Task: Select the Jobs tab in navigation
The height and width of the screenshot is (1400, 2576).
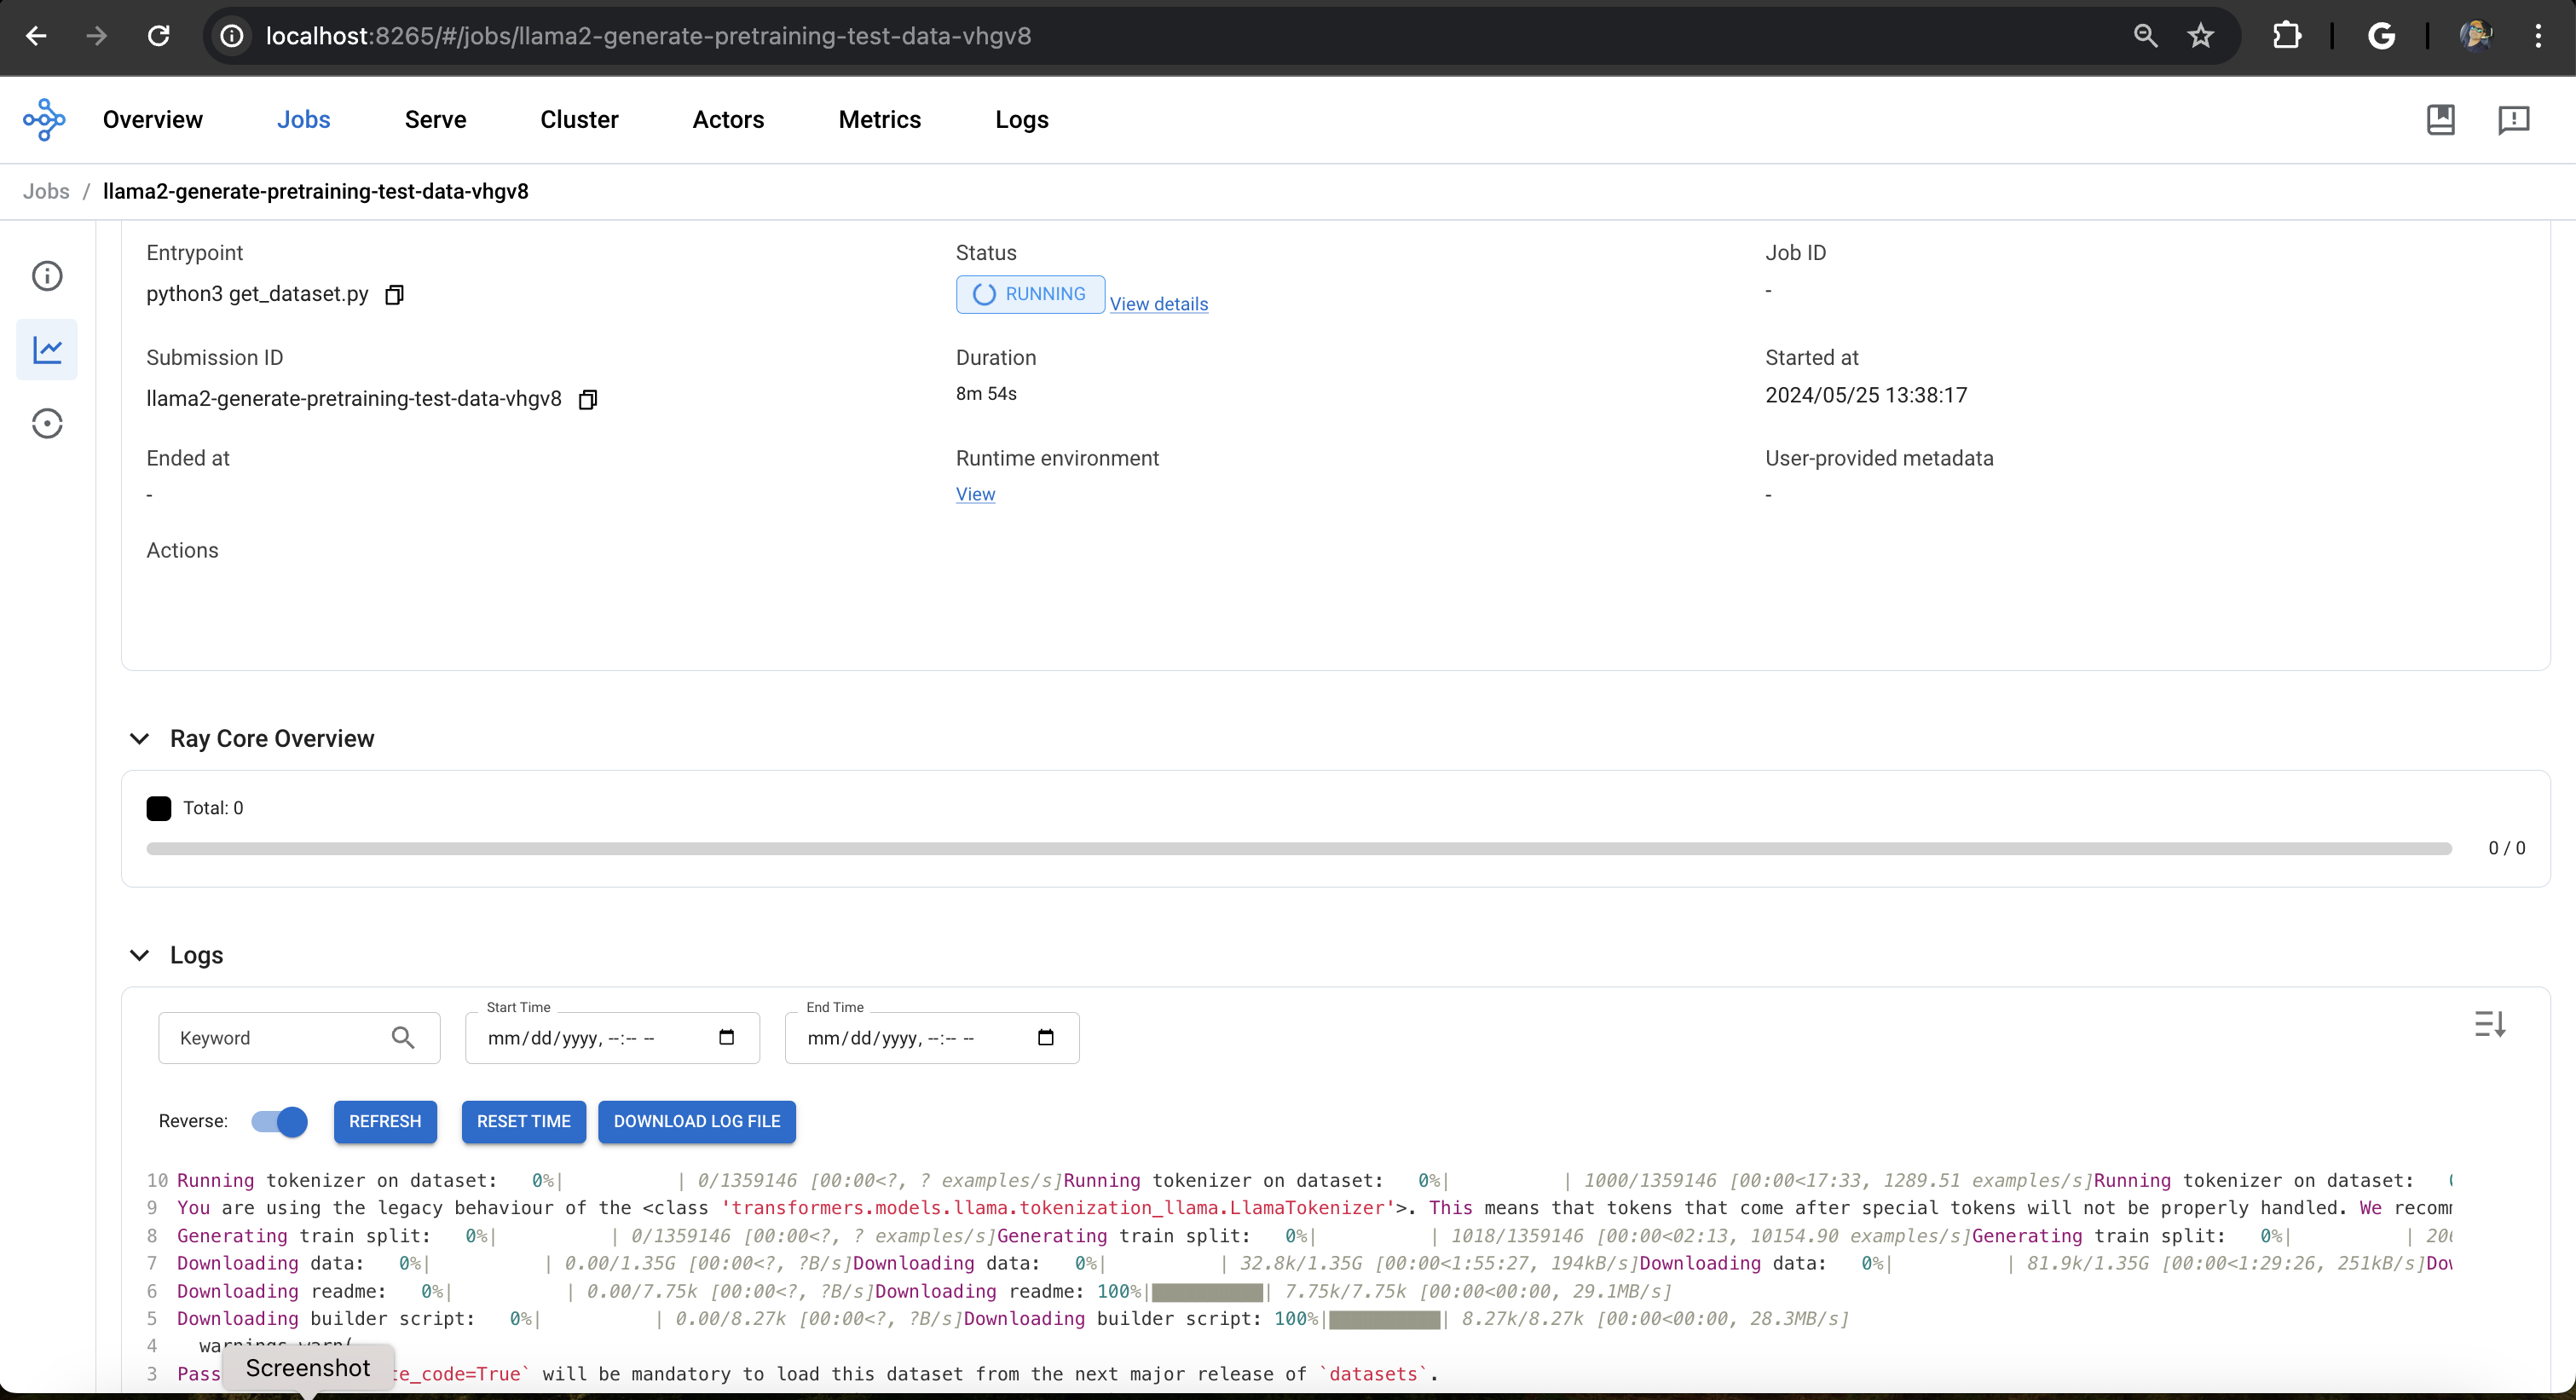Action: click(x=303, y=121)
